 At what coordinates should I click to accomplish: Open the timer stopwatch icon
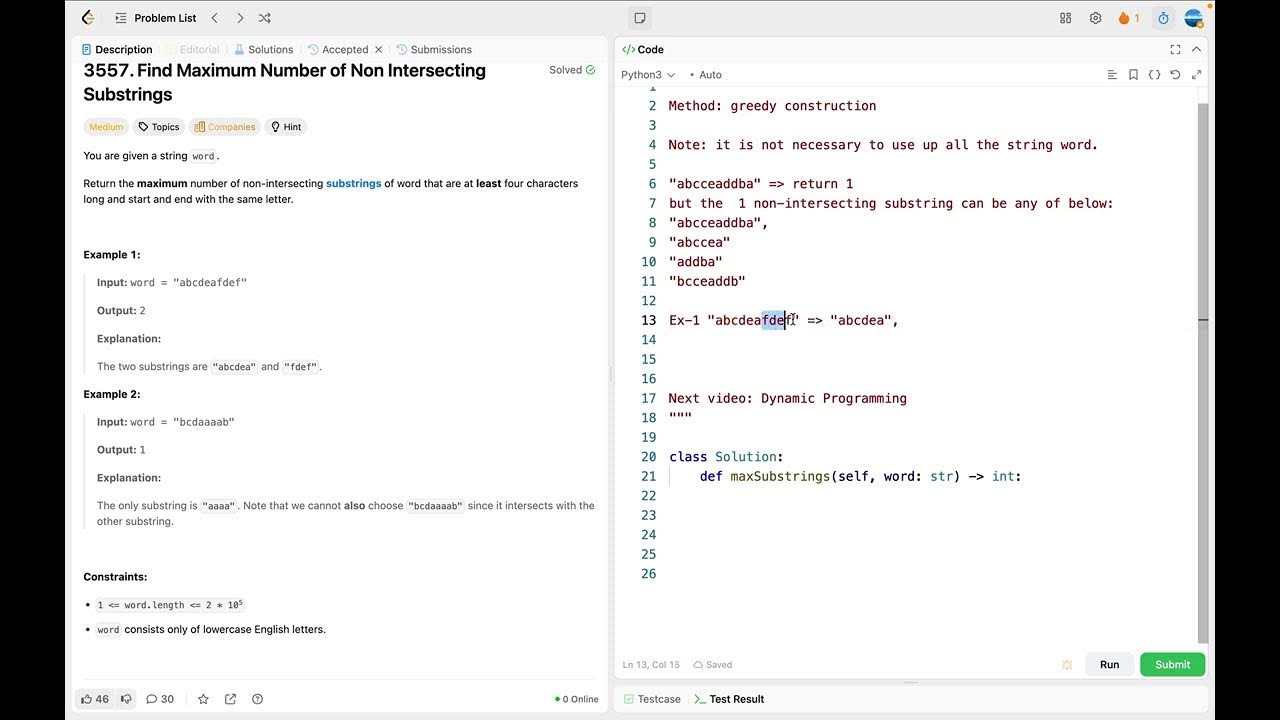(x=1163, y=18)
